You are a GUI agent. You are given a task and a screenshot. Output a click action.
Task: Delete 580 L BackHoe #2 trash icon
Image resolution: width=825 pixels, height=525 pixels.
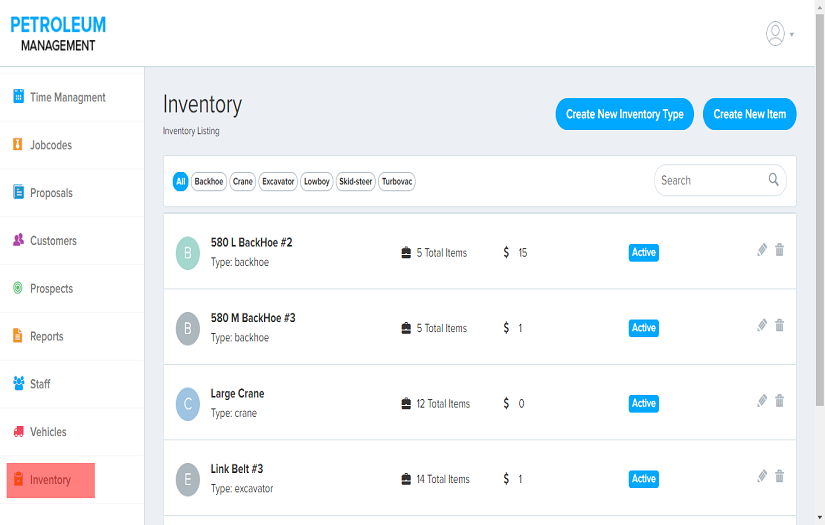[780, 250]
